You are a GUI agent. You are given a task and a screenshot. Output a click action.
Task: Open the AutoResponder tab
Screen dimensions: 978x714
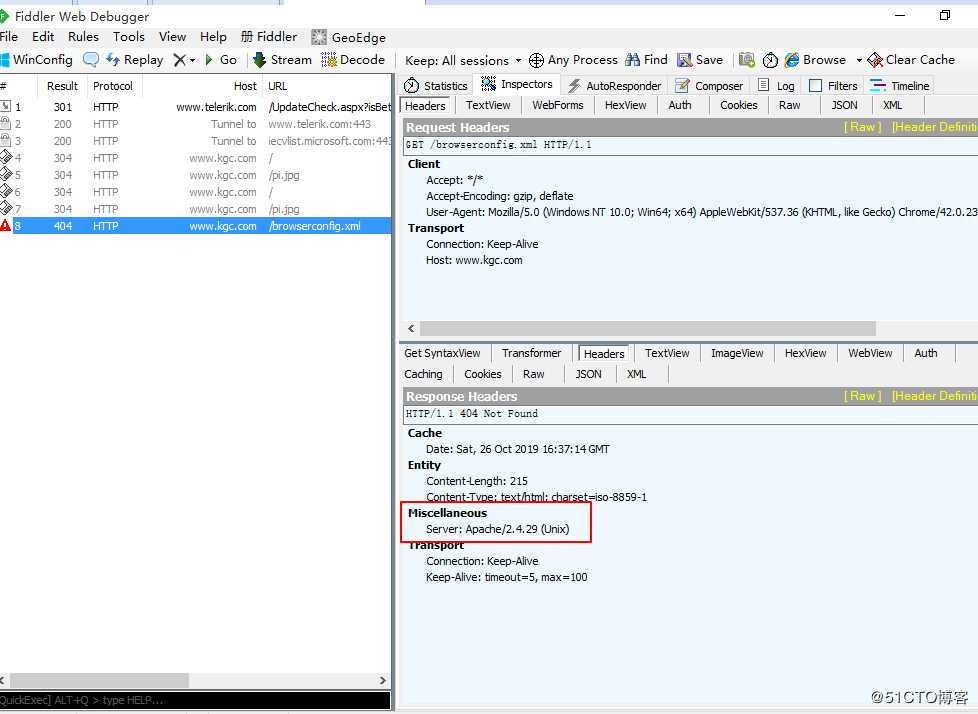click(x=614, y=85)
